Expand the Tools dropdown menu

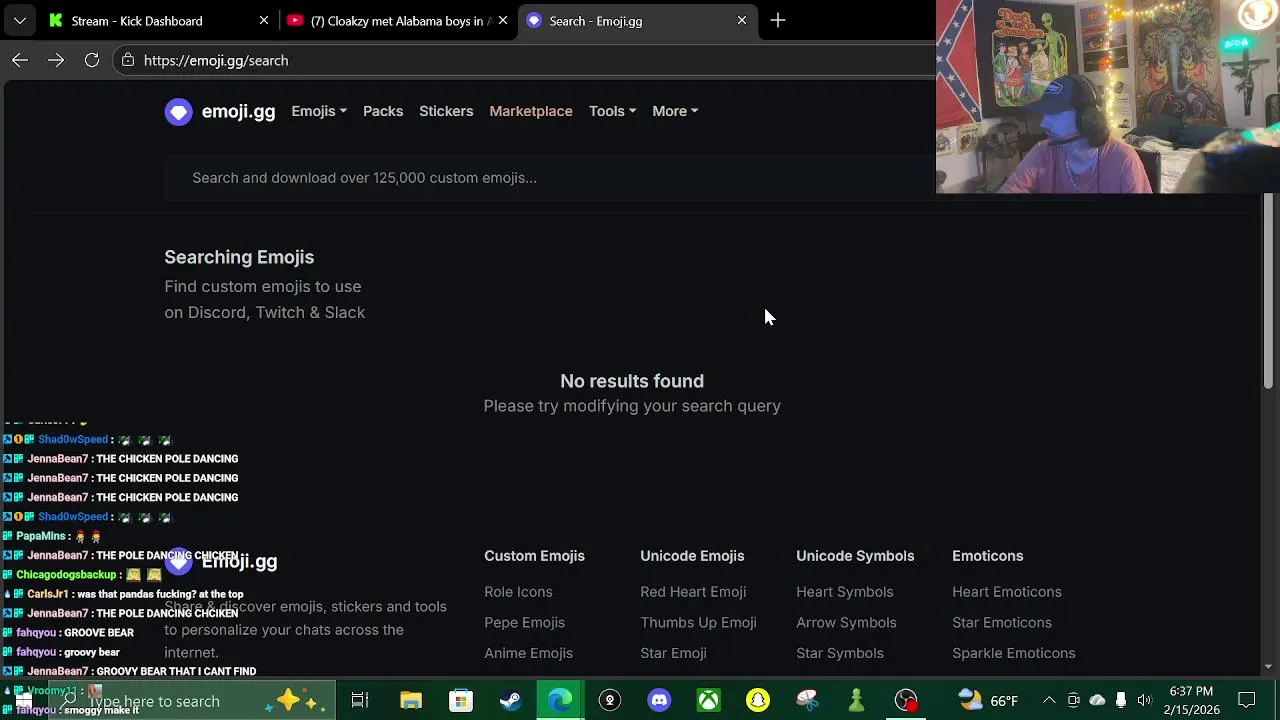pyautogui.click(x=612, y=111)
